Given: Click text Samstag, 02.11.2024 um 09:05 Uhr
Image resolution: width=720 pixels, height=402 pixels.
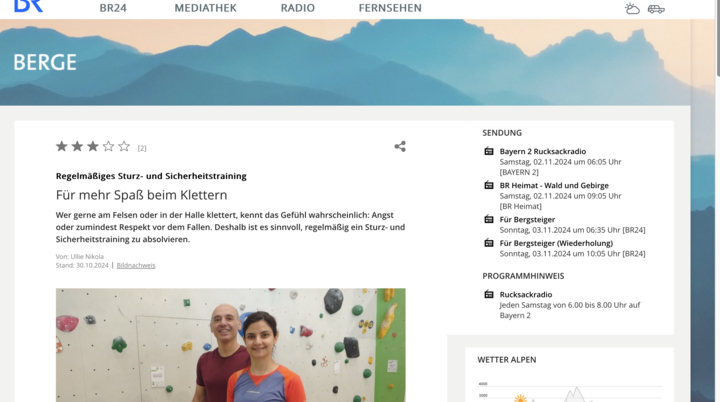Looking at the screenshot, I should [560, 196].
